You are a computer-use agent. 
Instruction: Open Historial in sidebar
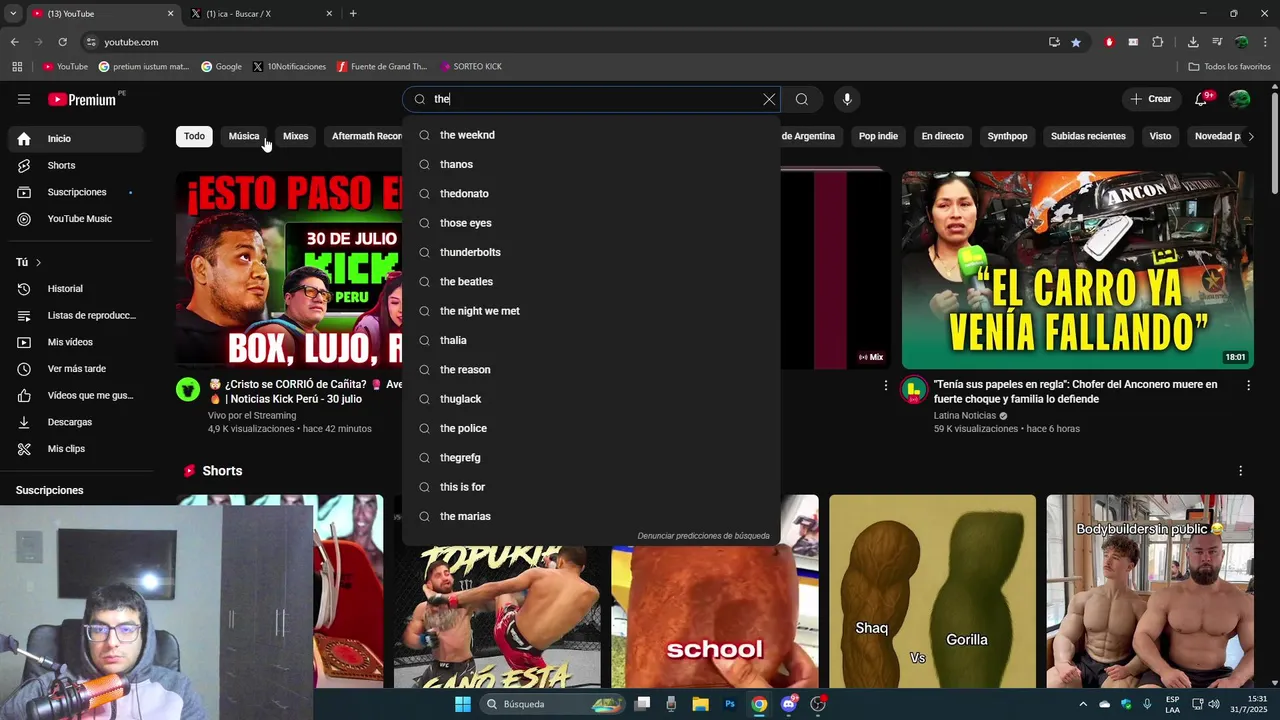pos(78,289)
